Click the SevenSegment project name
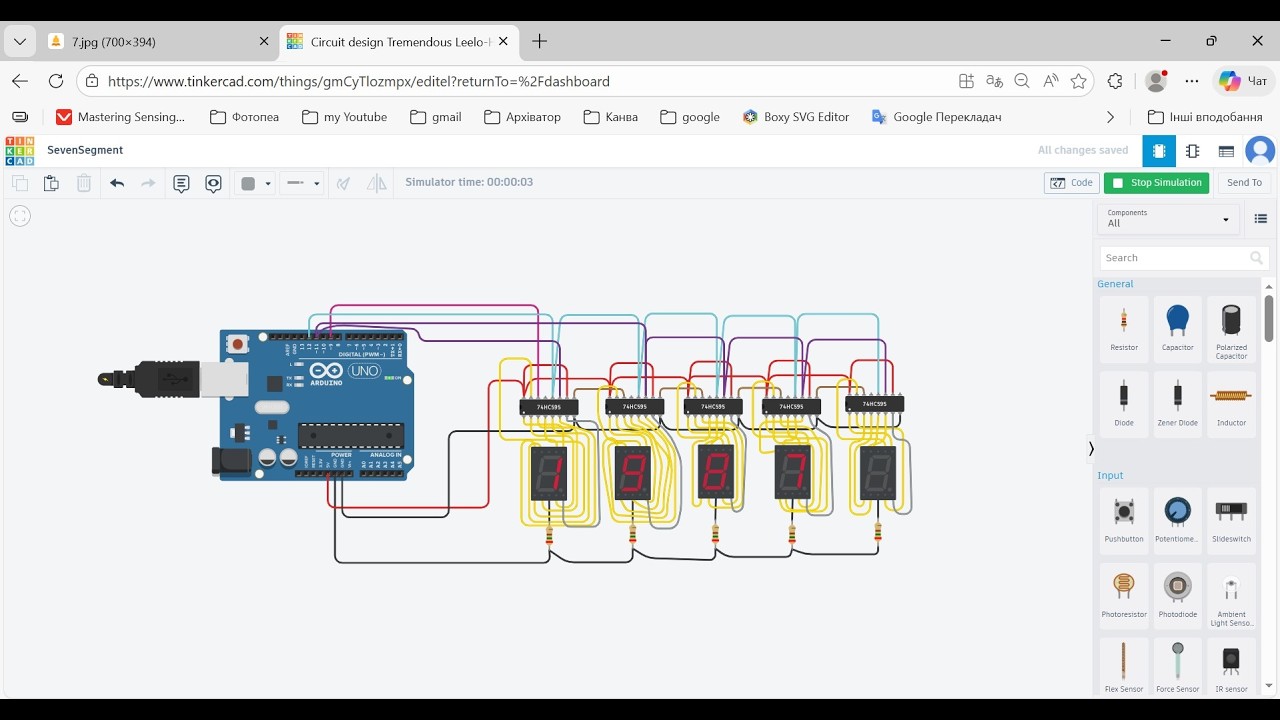 pyautogui.click(x=85, y=150)
